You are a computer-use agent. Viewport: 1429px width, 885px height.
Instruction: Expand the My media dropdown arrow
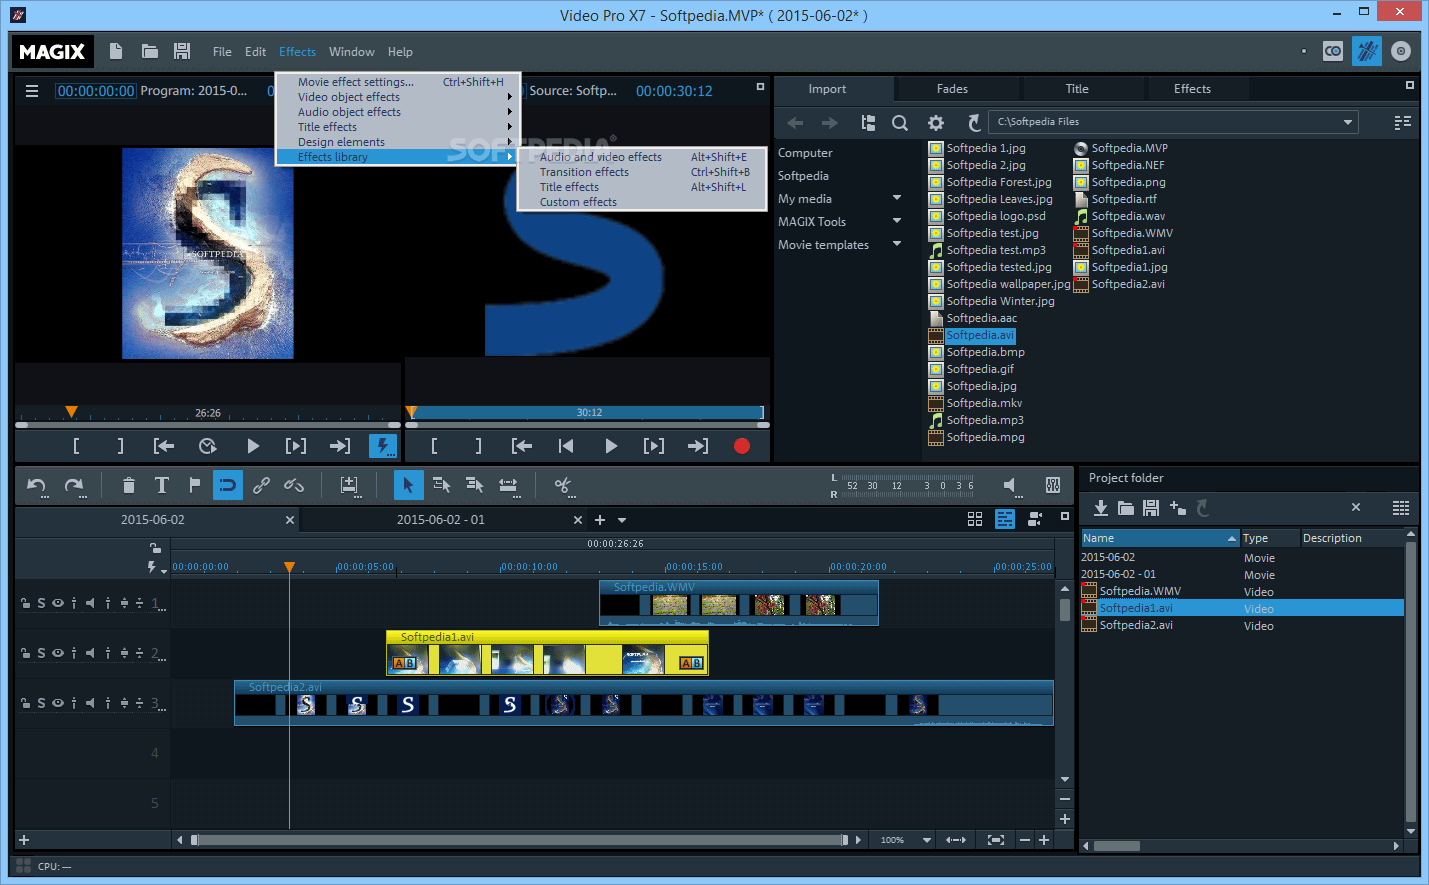pyautogui.click(x=897, y=198)
